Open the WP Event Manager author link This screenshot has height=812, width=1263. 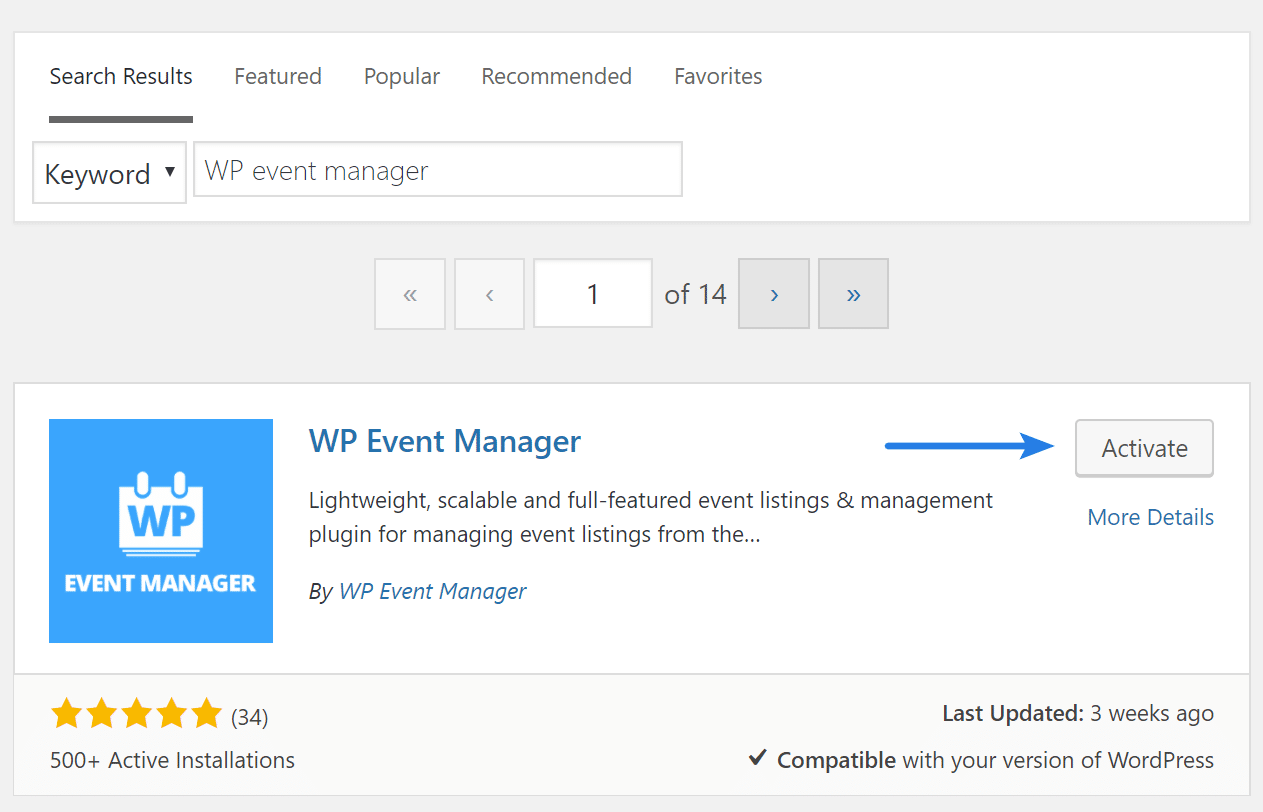click(433, 591)
